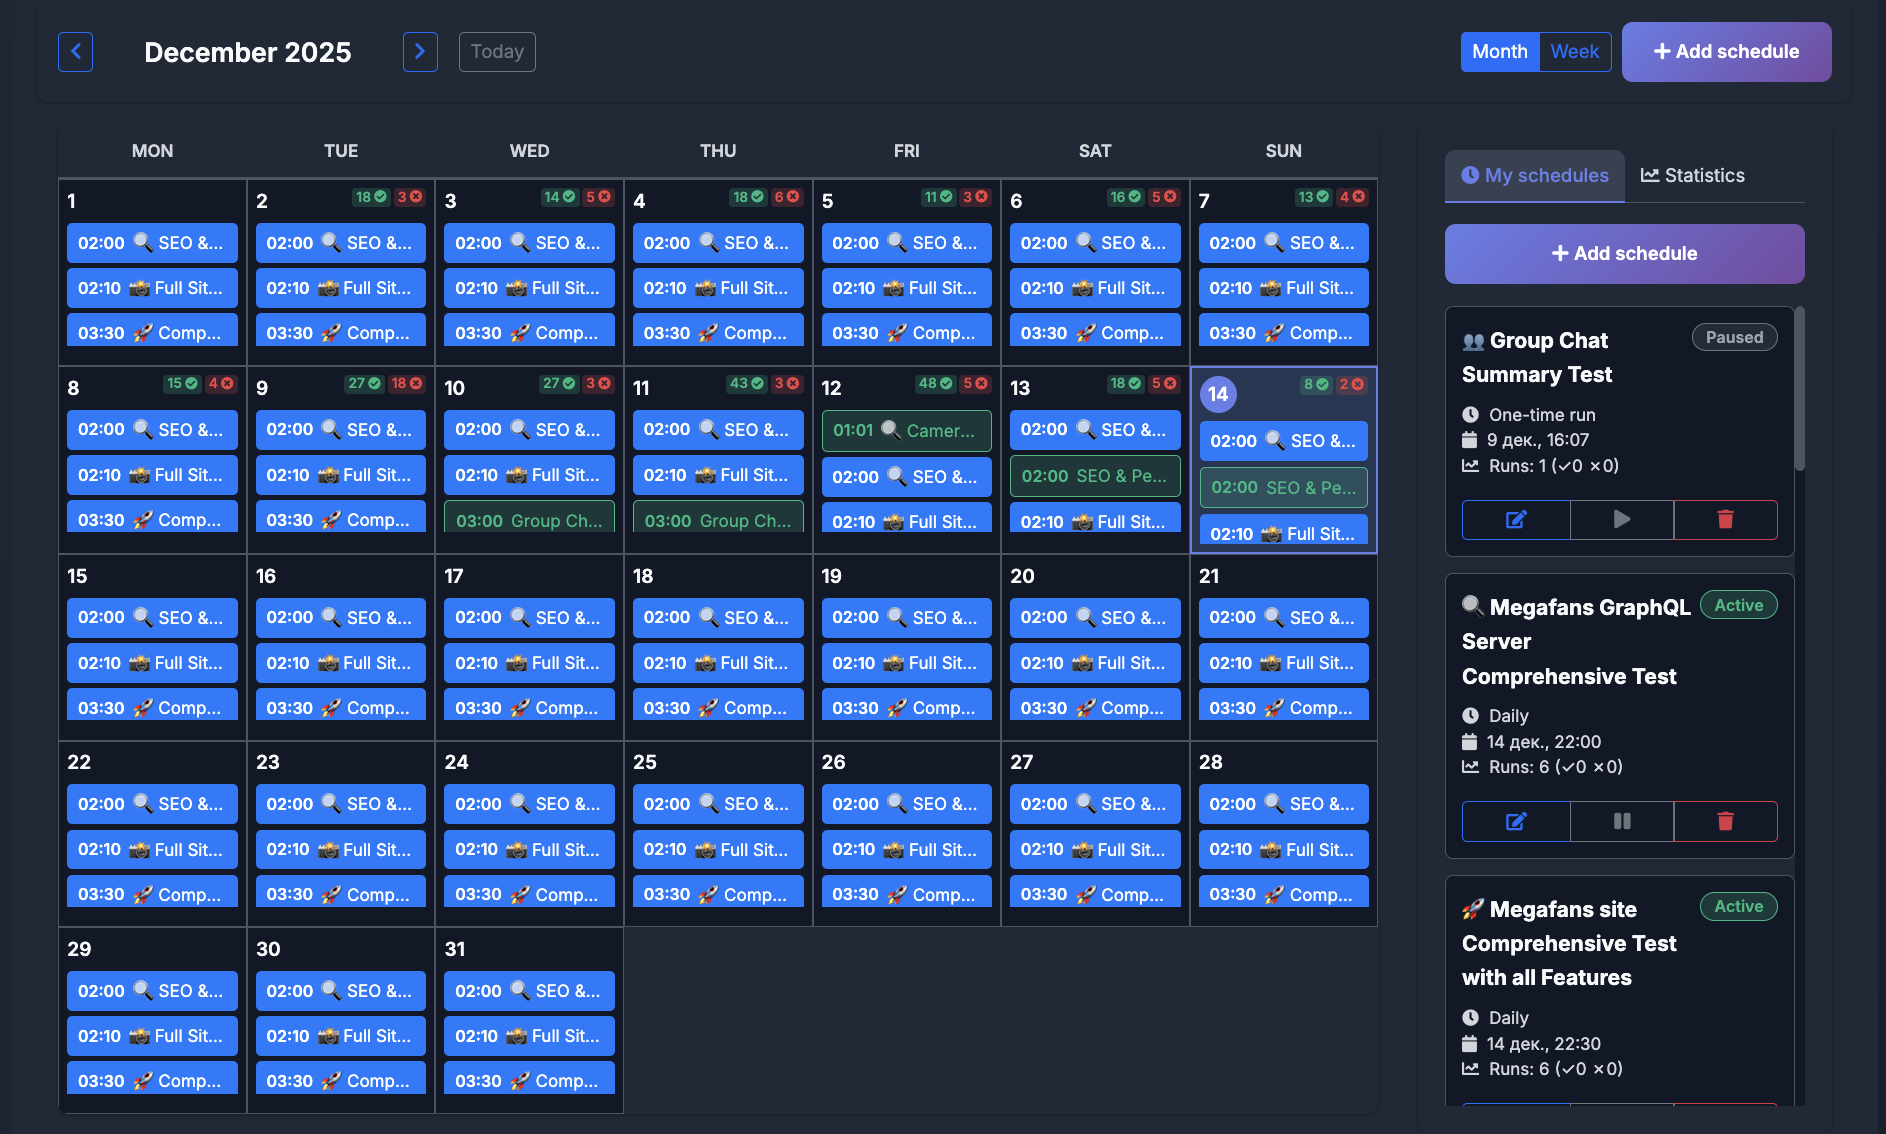Resume the paused Group Chat schedule via play icon
Image resolution: width=1886 pixels, height=1134 pixels.
(1621, 519)
